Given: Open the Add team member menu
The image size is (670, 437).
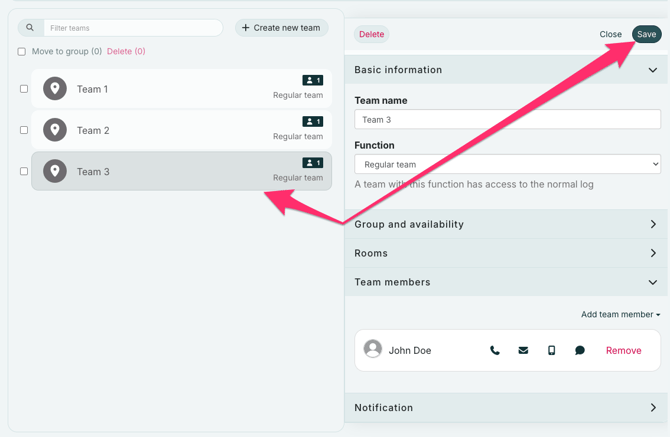Looking at the screenshot, I should (x=620, y=314).
